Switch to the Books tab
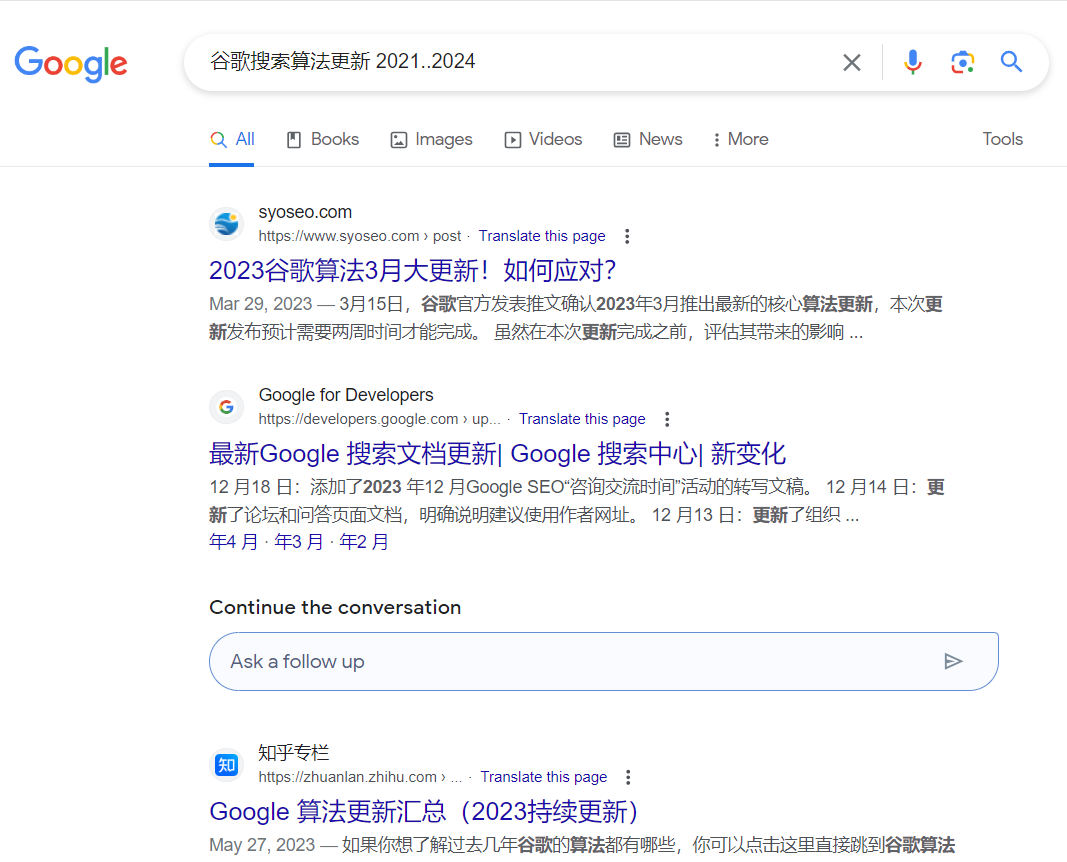This screenshot has height=862, width=1067. (x=323, y=139)
